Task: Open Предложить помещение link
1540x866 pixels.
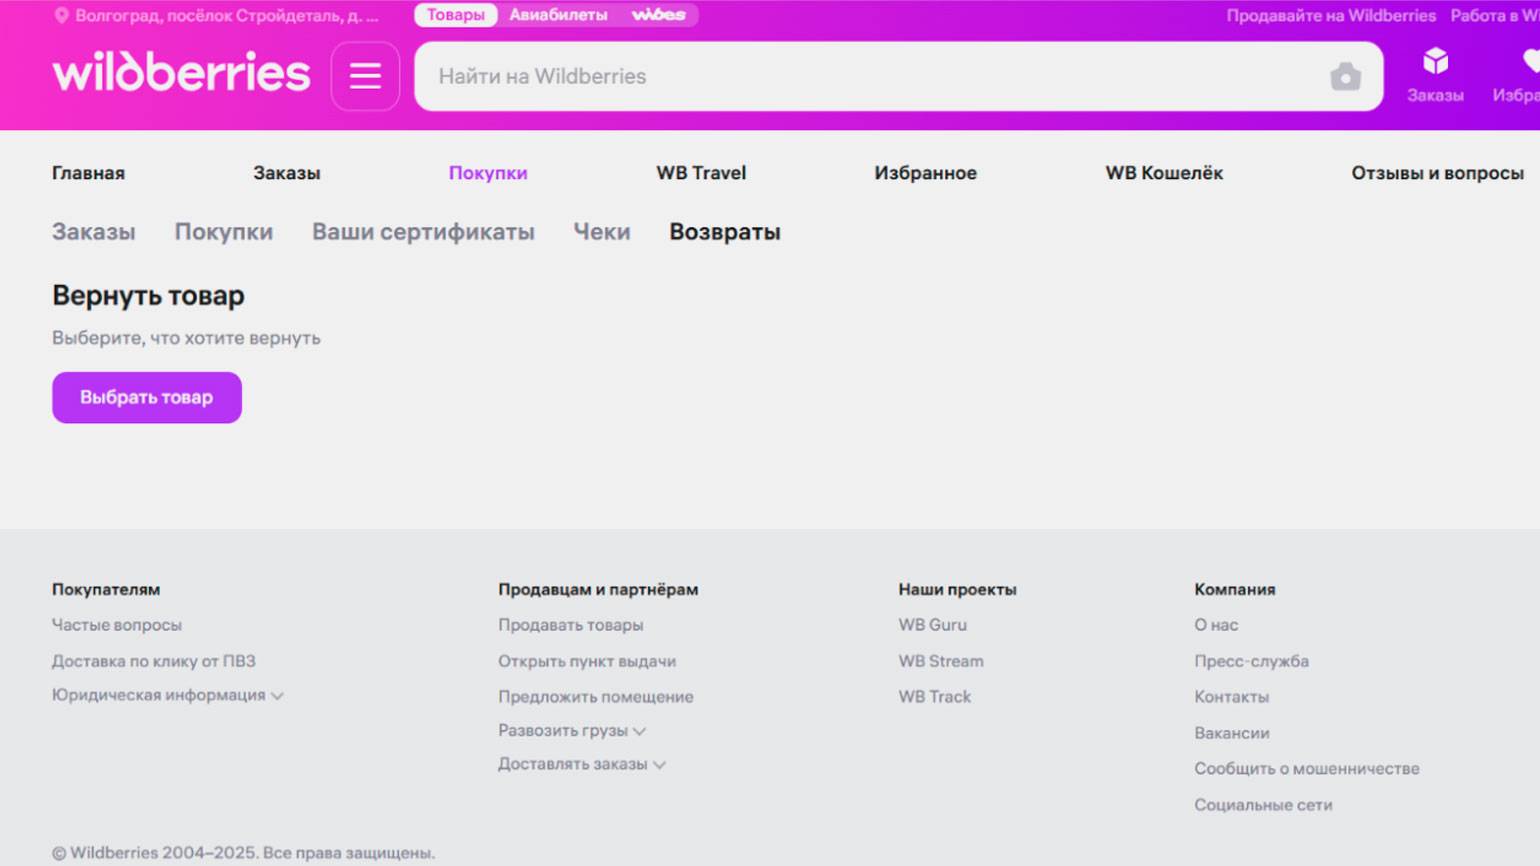Action: tap(596, 697)
